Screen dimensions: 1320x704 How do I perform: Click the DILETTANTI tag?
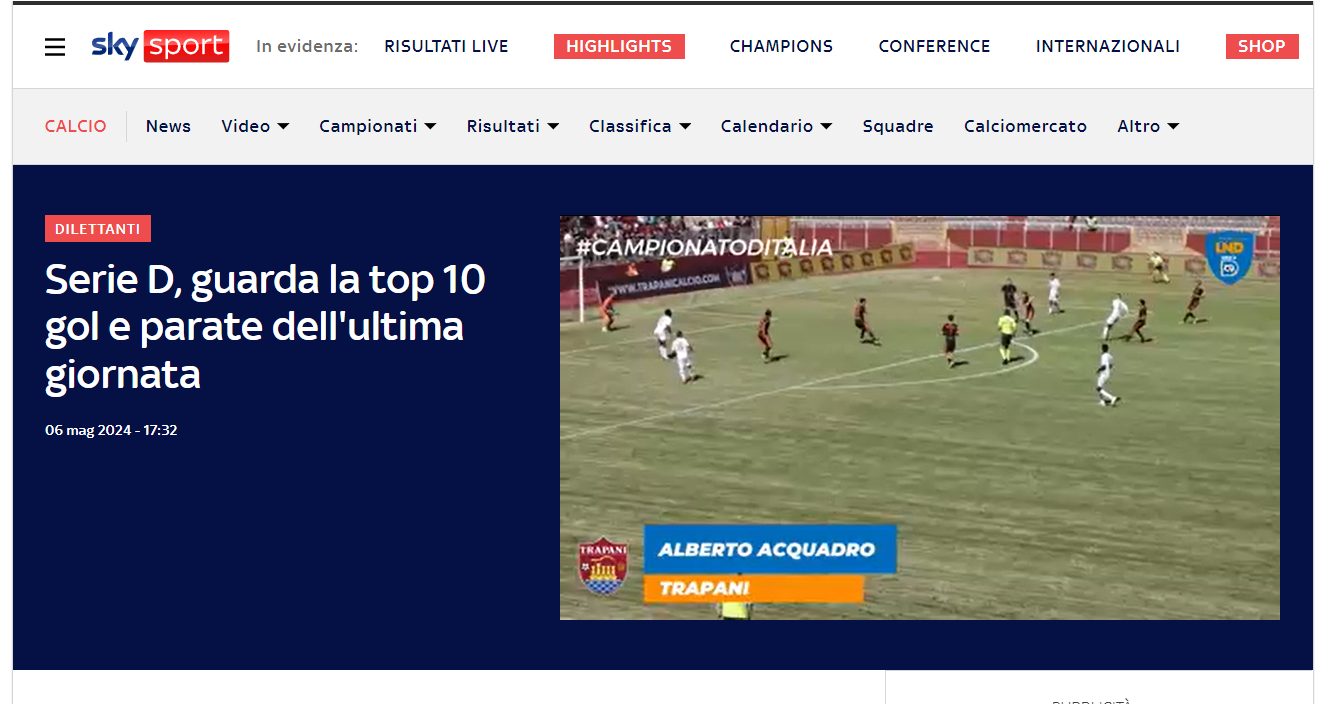(98, 229)
